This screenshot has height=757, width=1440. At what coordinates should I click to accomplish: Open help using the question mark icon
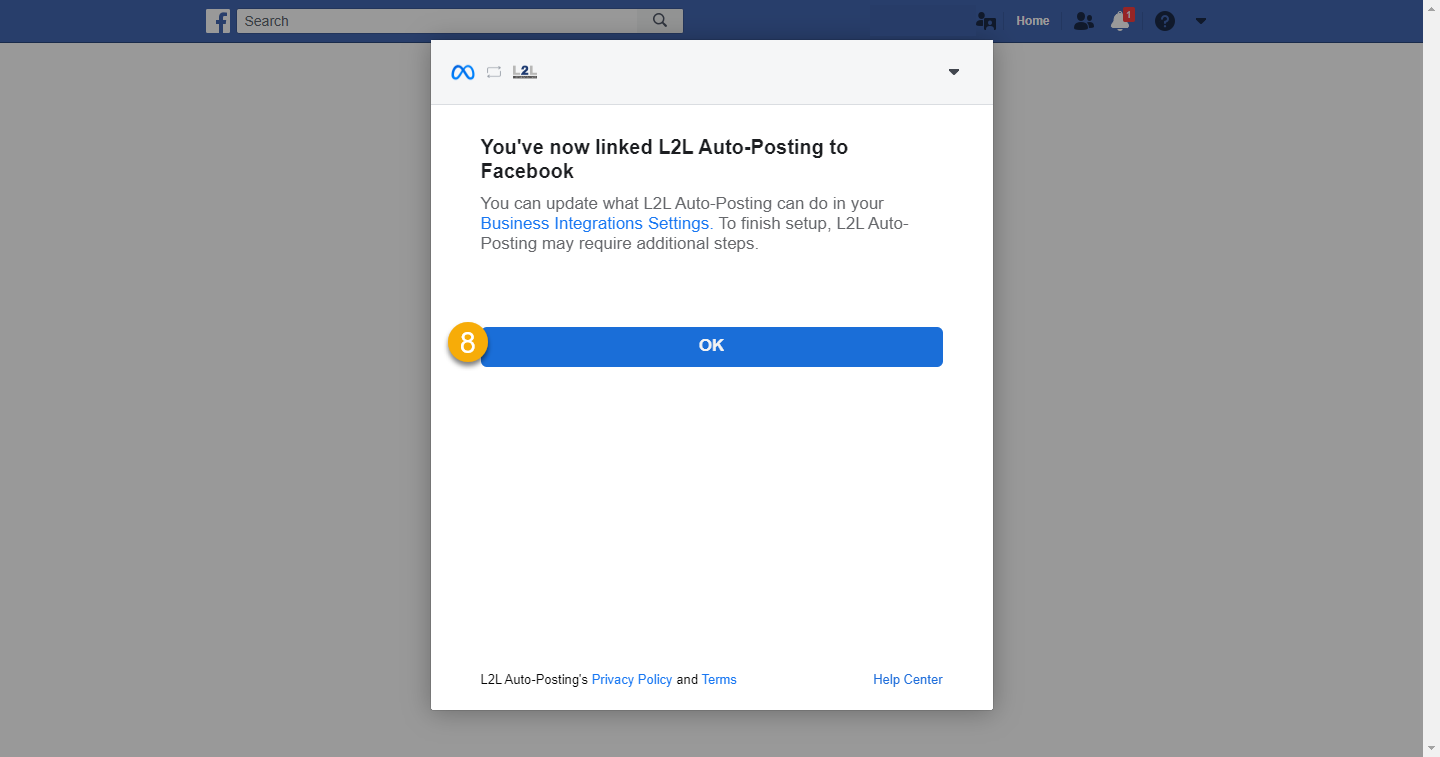(x=1164, y=20)
